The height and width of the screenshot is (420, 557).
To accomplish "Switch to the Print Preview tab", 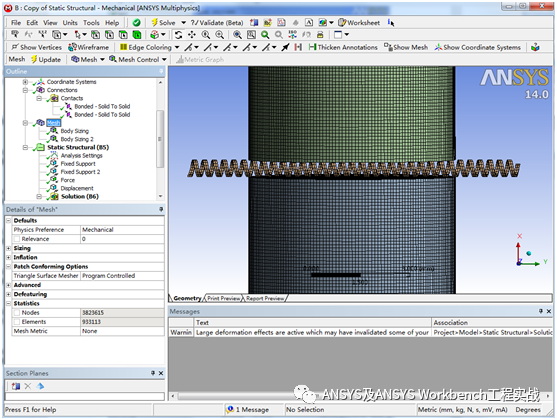I will point(224,298).
